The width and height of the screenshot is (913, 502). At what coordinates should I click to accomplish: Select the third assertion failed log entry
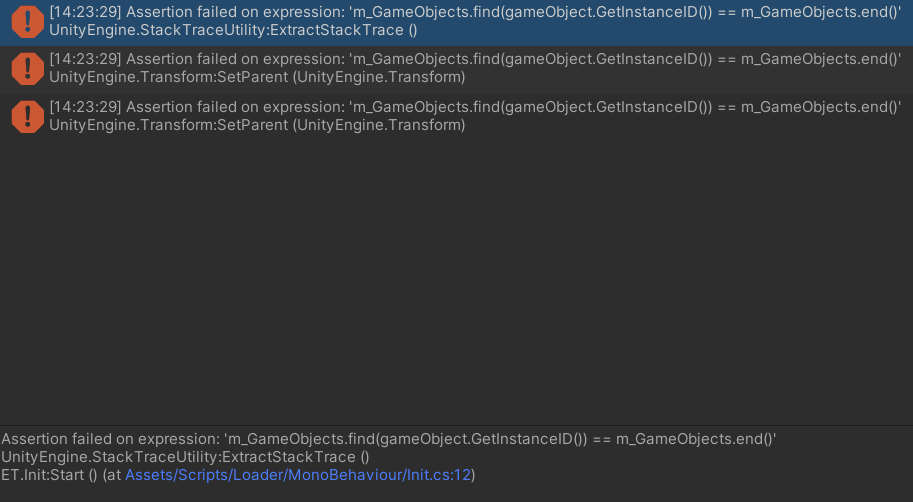coord(456,118)
